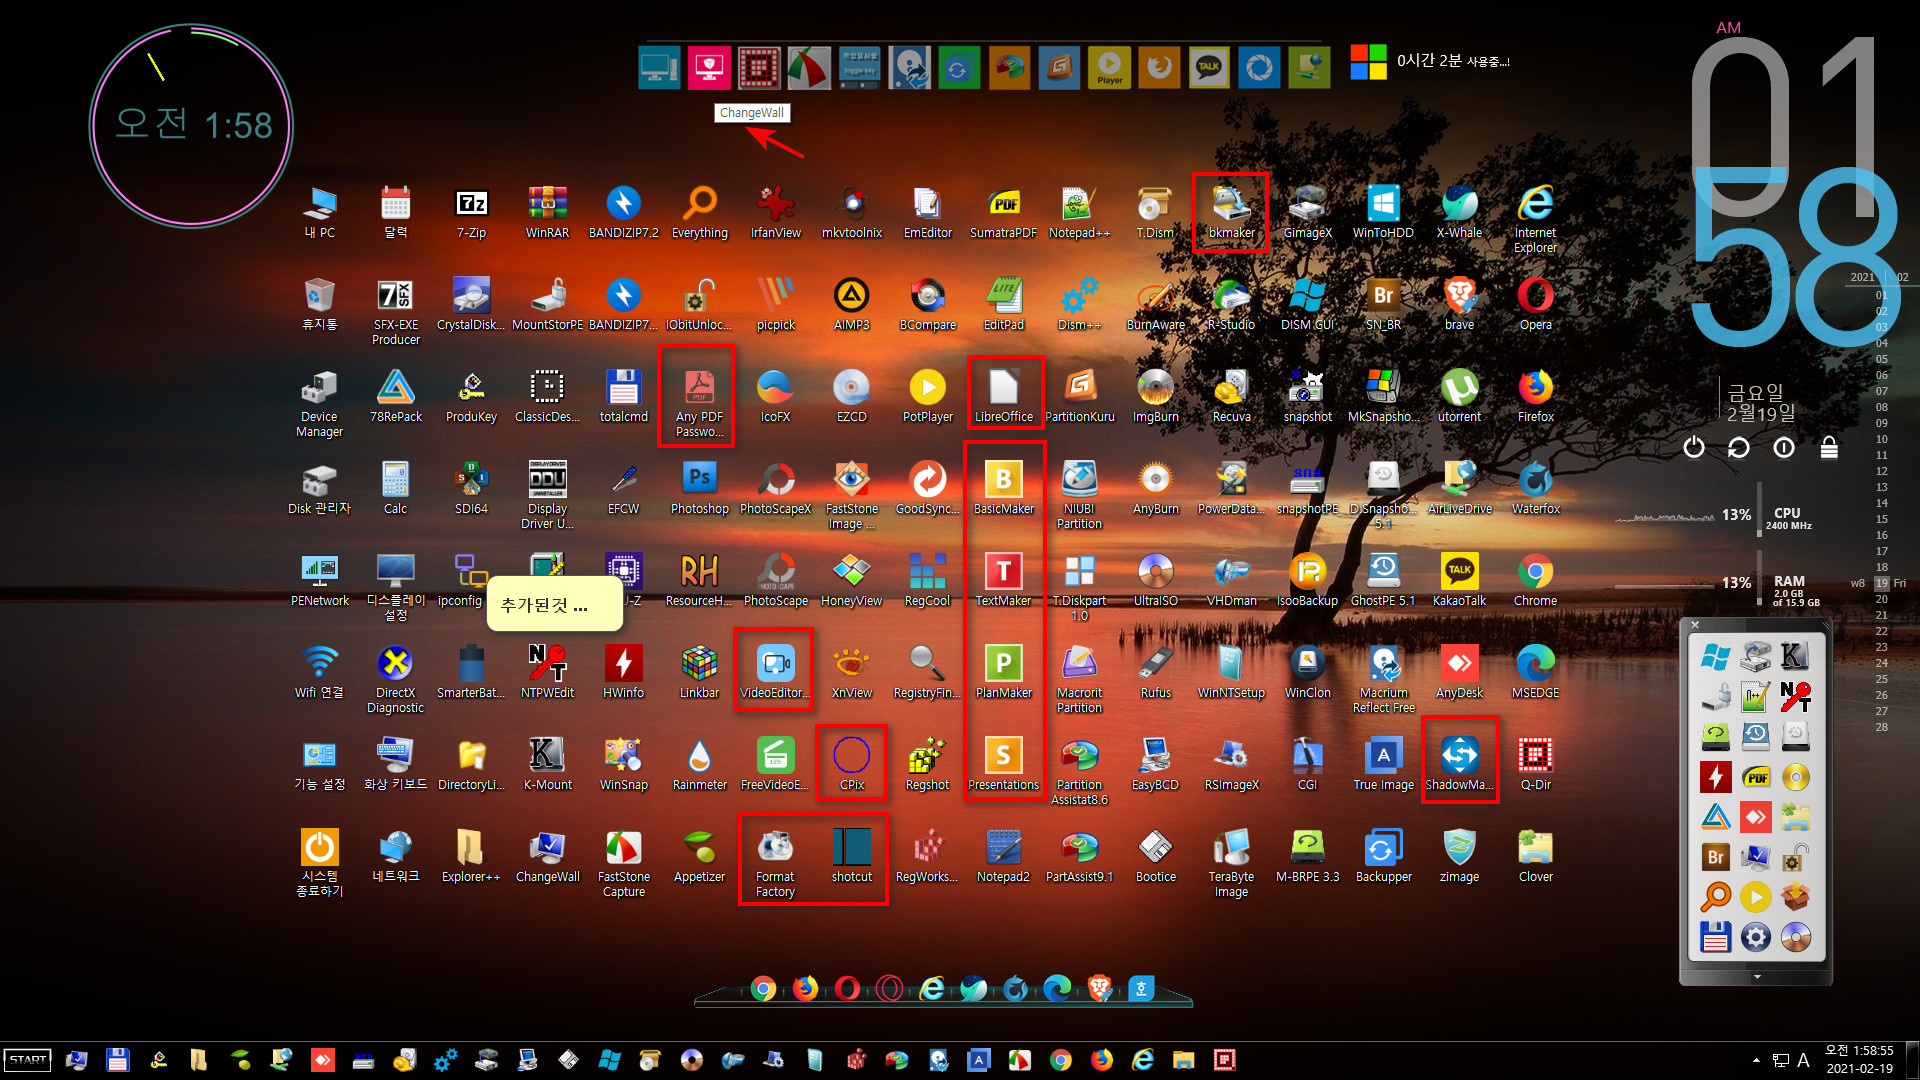Open Brave in the bottom browser dock

[x=1099, y=989]
